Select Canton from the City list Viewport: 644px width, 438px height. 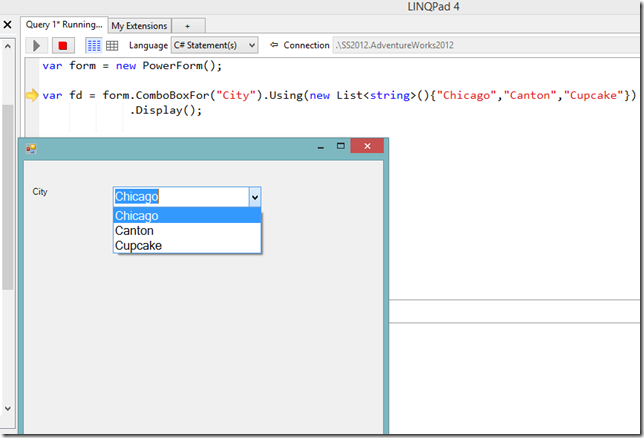pyautogui.click(x=187, y=231)
